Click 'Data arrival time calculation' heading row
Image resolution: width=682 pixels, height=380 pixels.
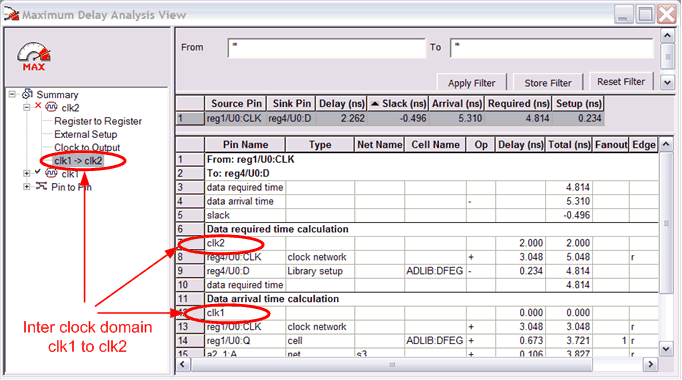point(418,299)
